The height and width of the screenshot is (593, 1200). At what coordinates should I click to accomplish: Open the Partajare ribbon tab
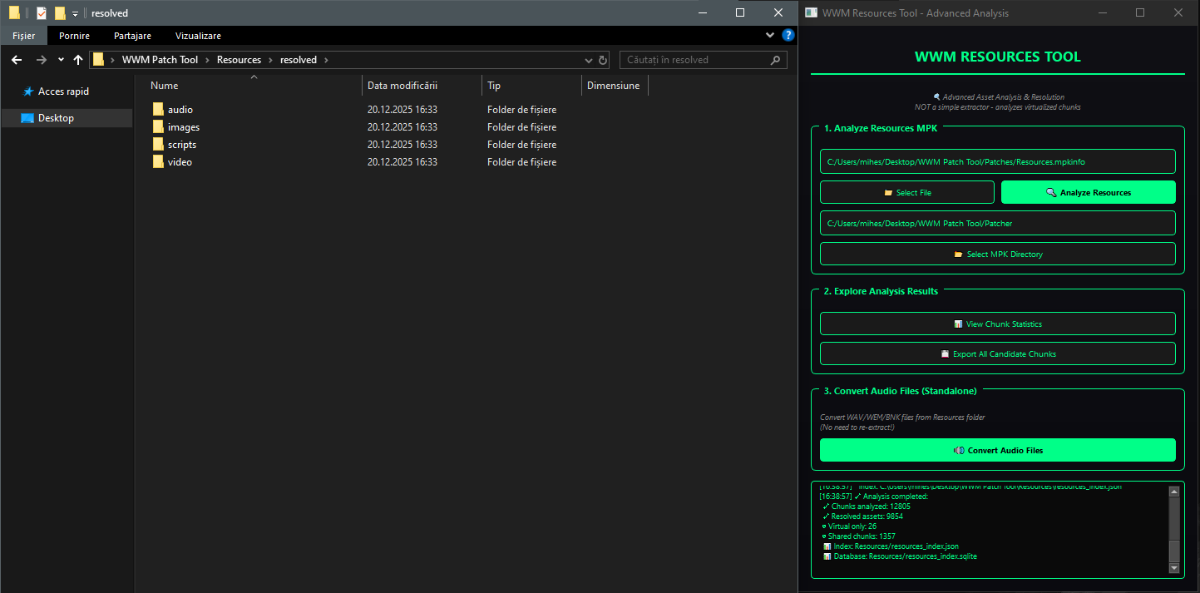[132, 35]
